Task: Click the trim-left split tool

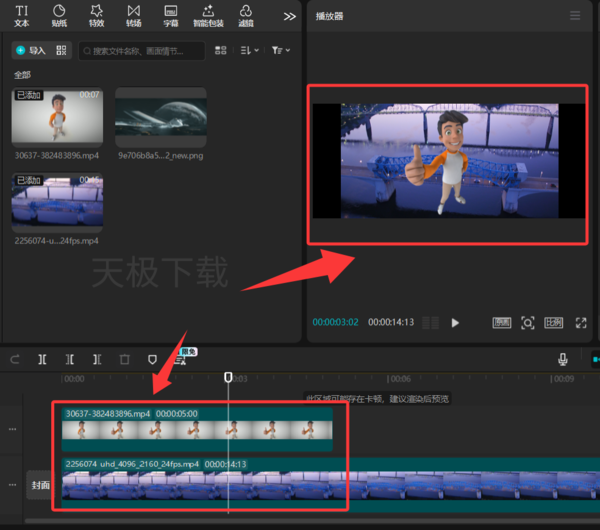Action: [x=70, y=359]
